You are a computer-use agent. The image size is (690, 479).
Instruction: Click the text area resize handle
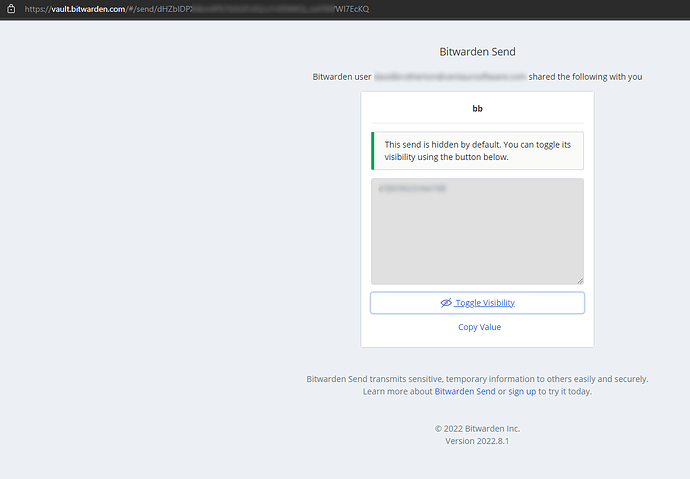tap(580, 281)
